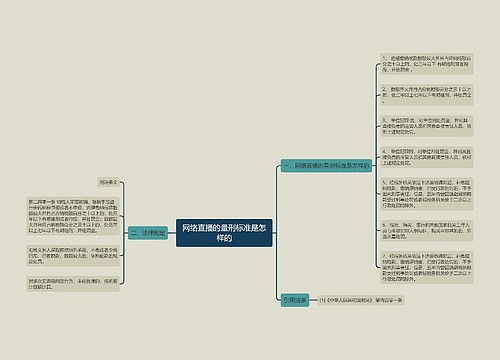Image resolution: width=500 pixels, height=360 pixels.
Task: Select leaf node numbered 5 about 税务机关
Action: coord(427,194)
